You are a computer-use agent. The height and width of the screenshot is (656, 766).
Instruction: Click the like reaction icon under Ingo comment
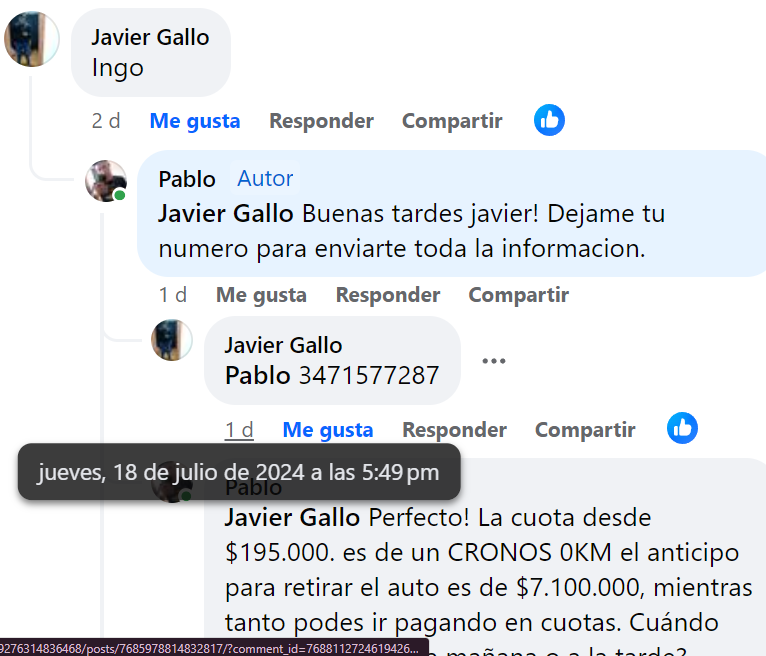(x=549, y=120)
